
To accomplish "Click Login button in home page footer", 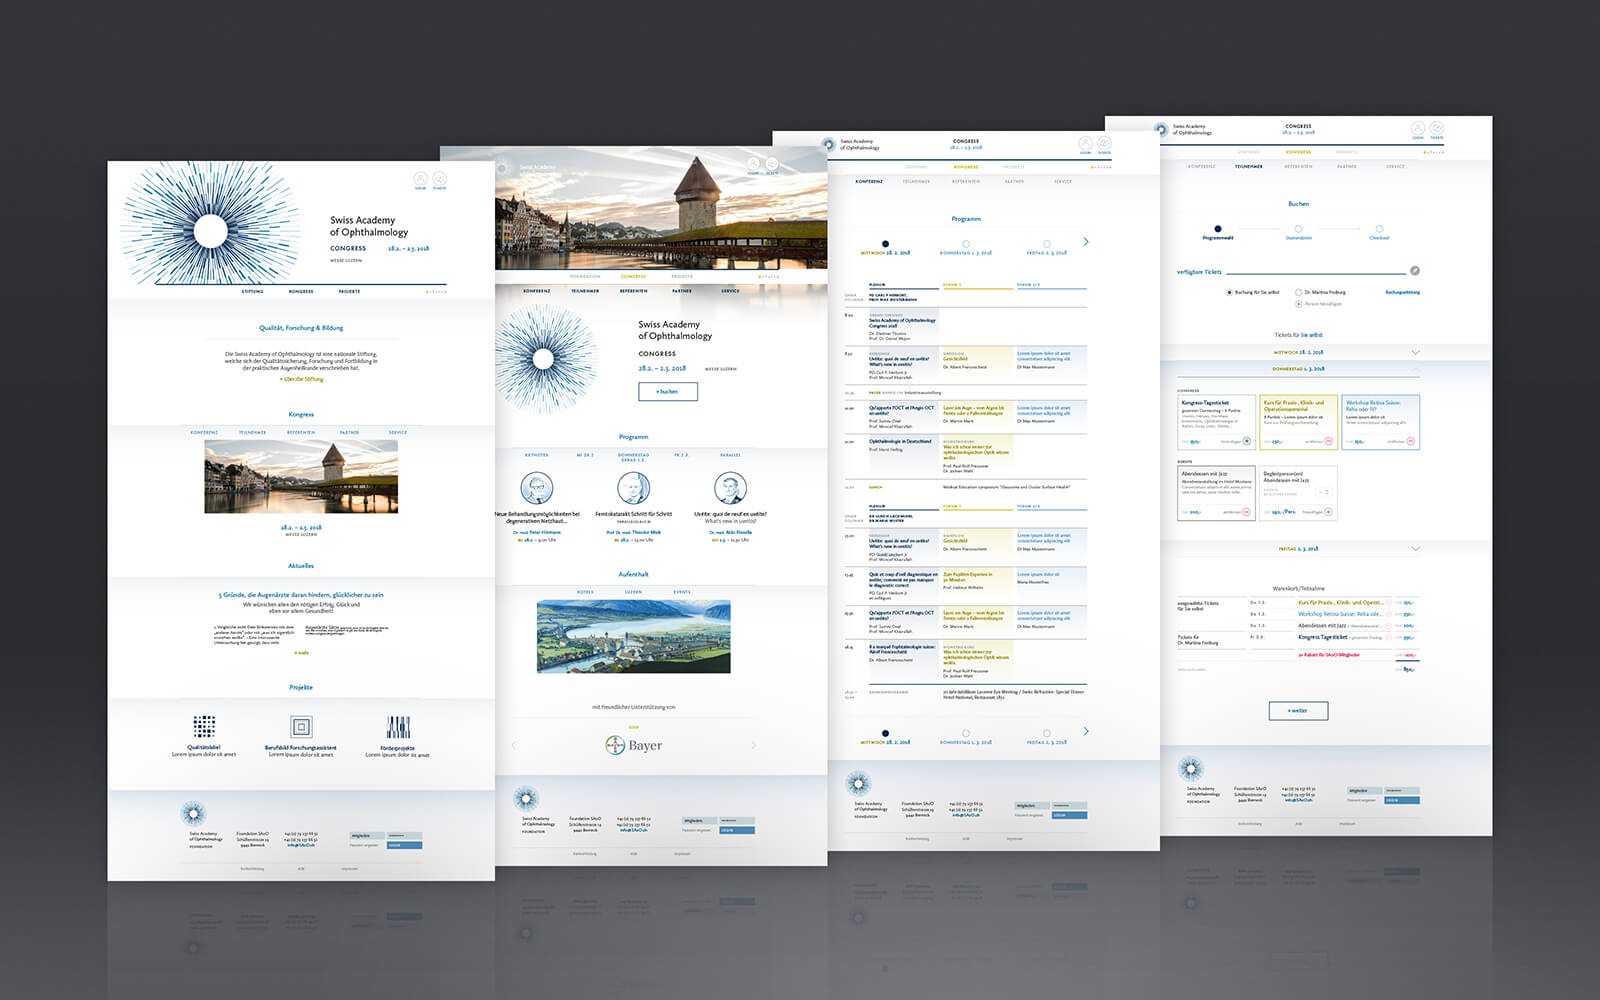I will [404, 845].
